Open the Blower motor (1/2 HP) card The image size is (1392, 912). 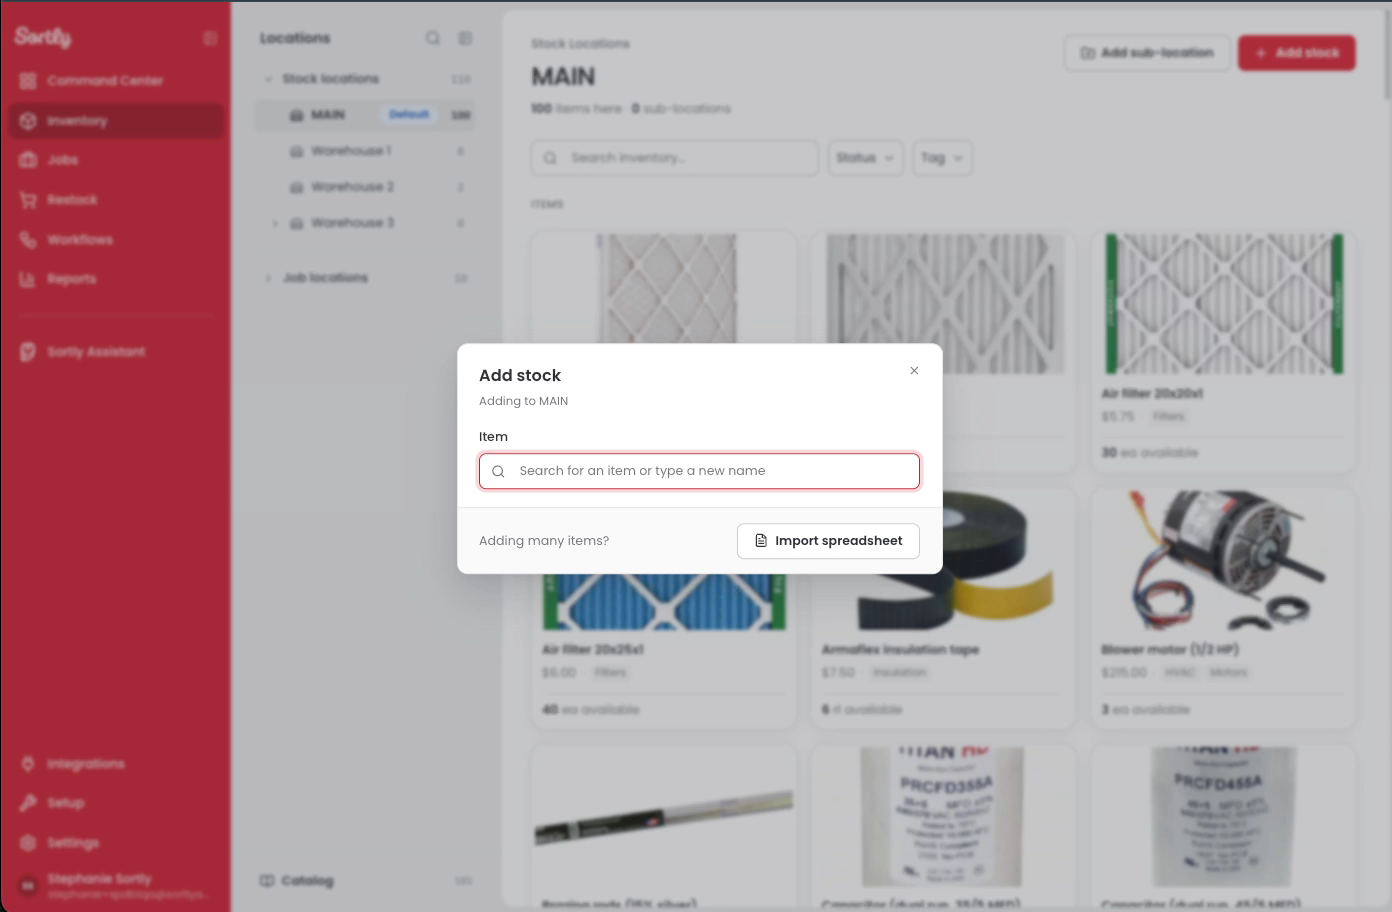tap(1224, 608)
